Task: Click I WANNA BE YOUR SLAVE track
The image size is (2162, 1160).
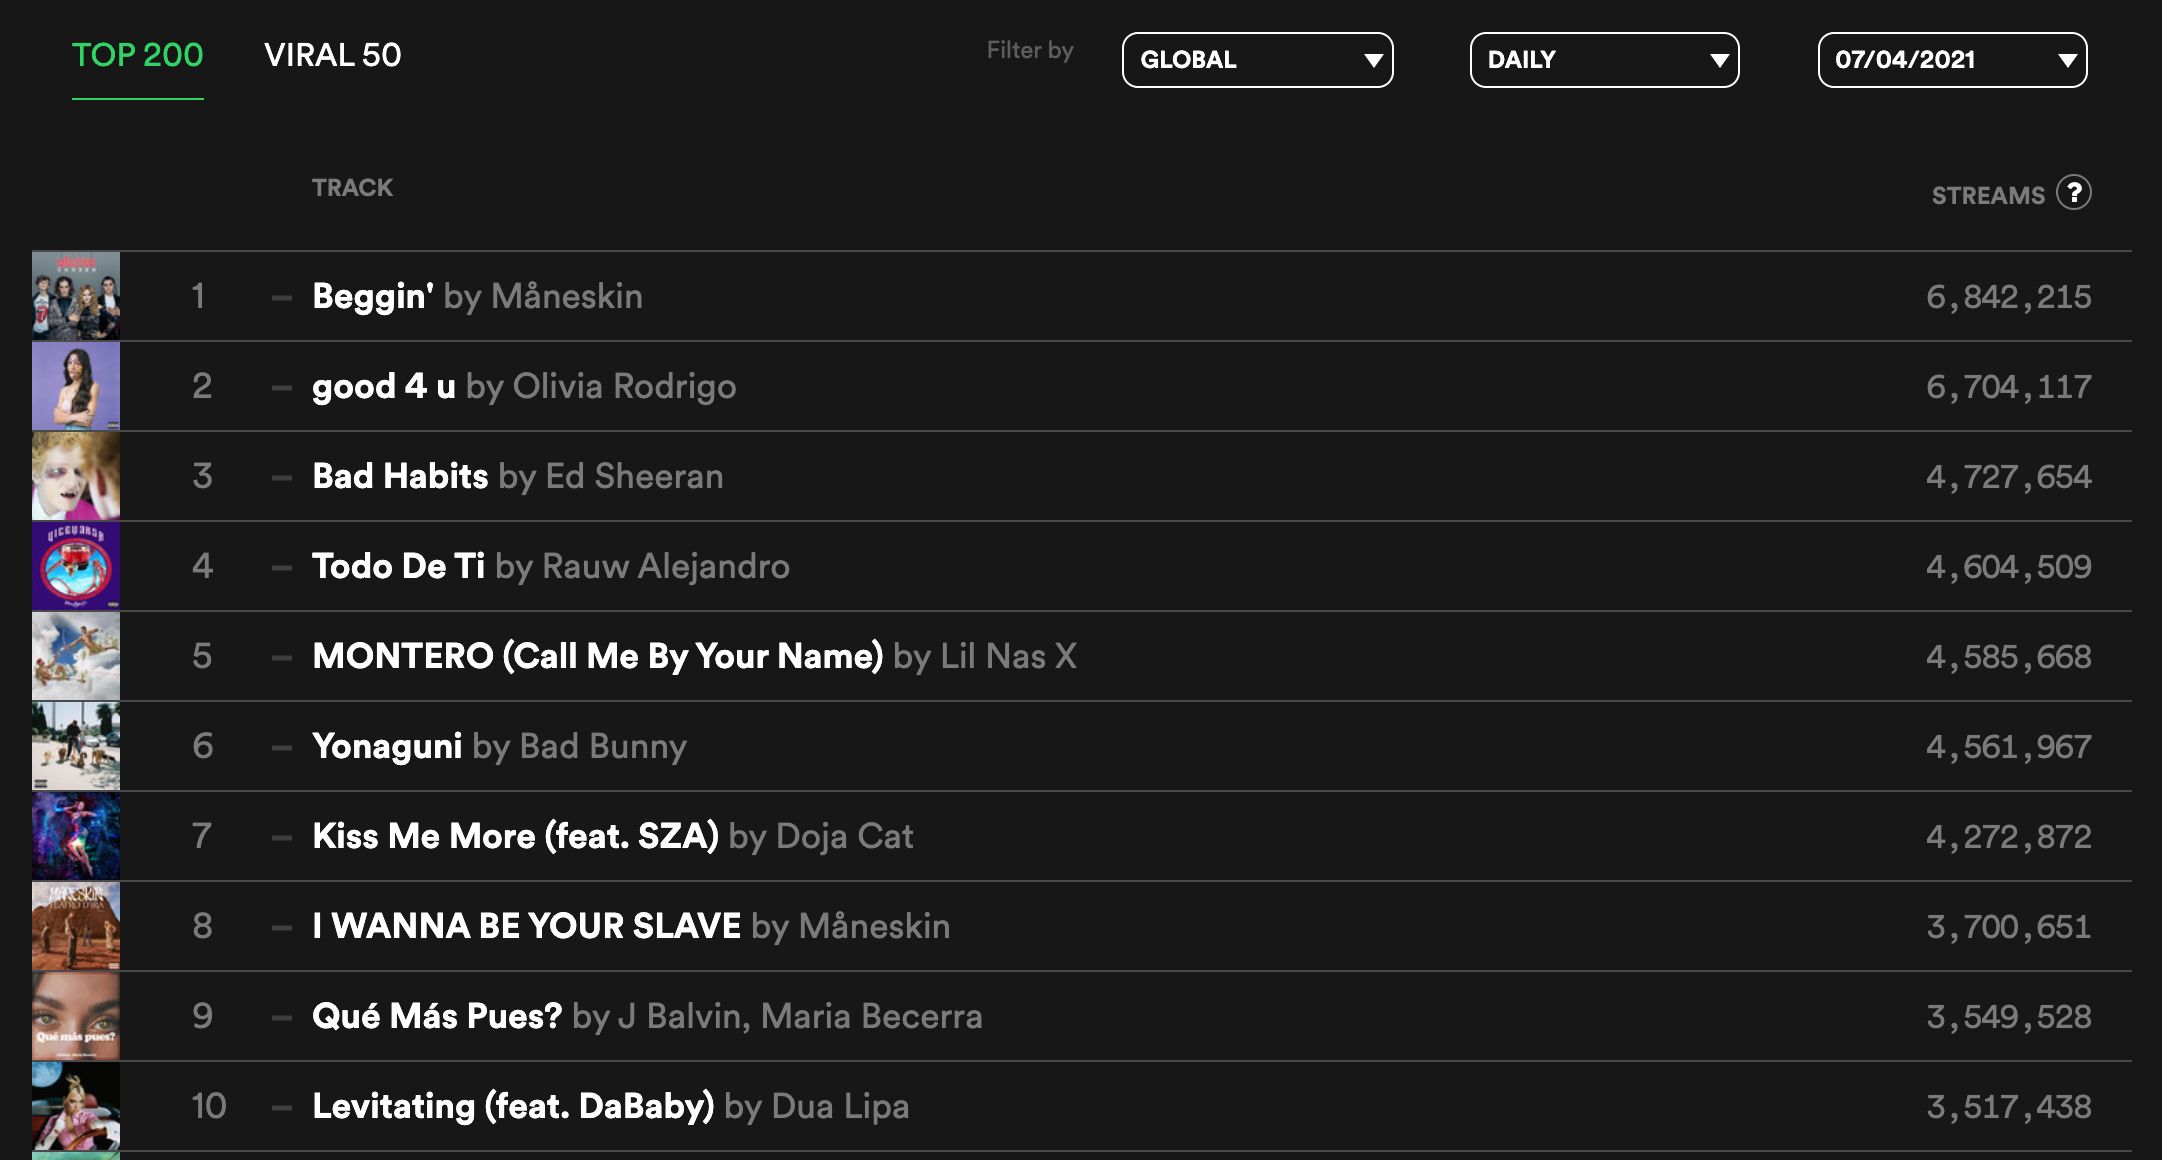Action: click(630, 926)
